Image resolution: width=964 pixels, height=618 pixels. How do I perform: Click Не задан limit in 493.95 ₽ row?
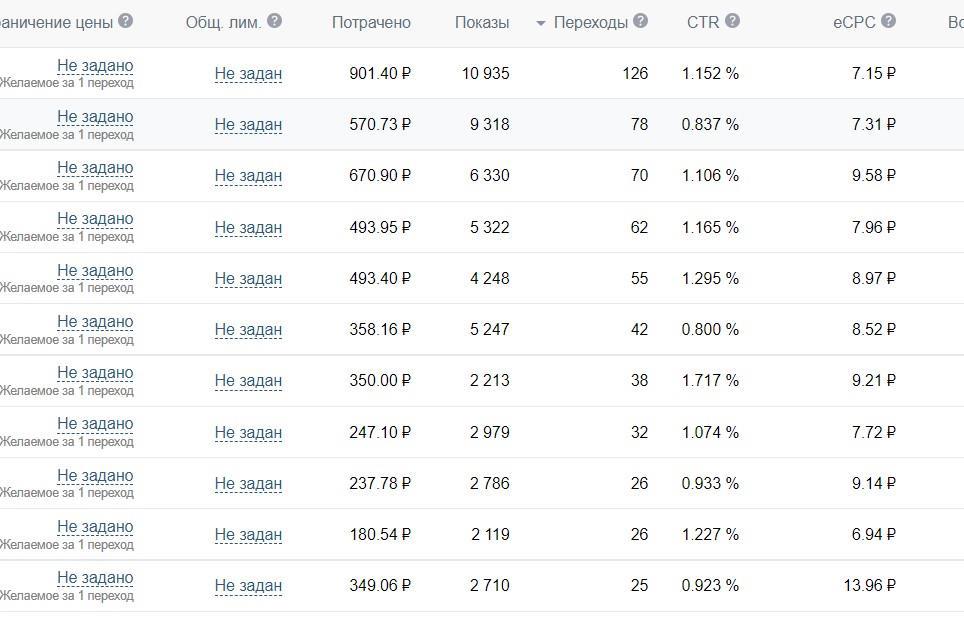[x=248, y=228]
